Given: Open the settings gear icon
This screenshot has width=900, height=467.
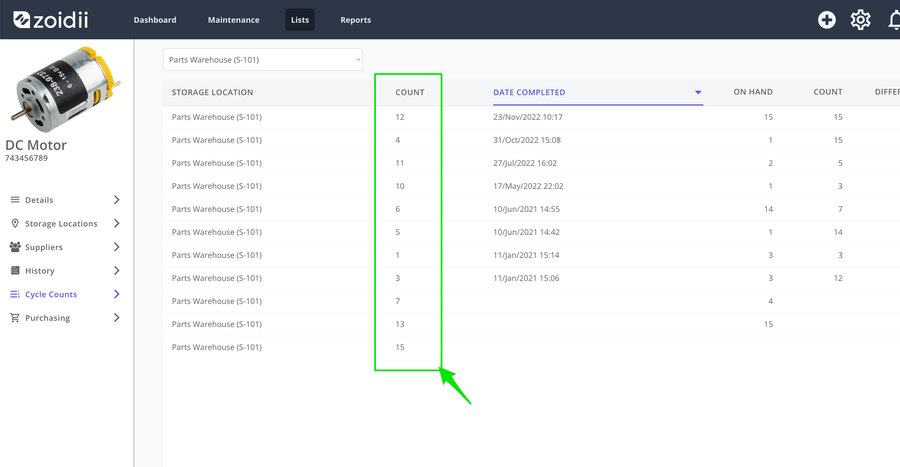Looking at the screenshot, I should click(x=860, y=20).
